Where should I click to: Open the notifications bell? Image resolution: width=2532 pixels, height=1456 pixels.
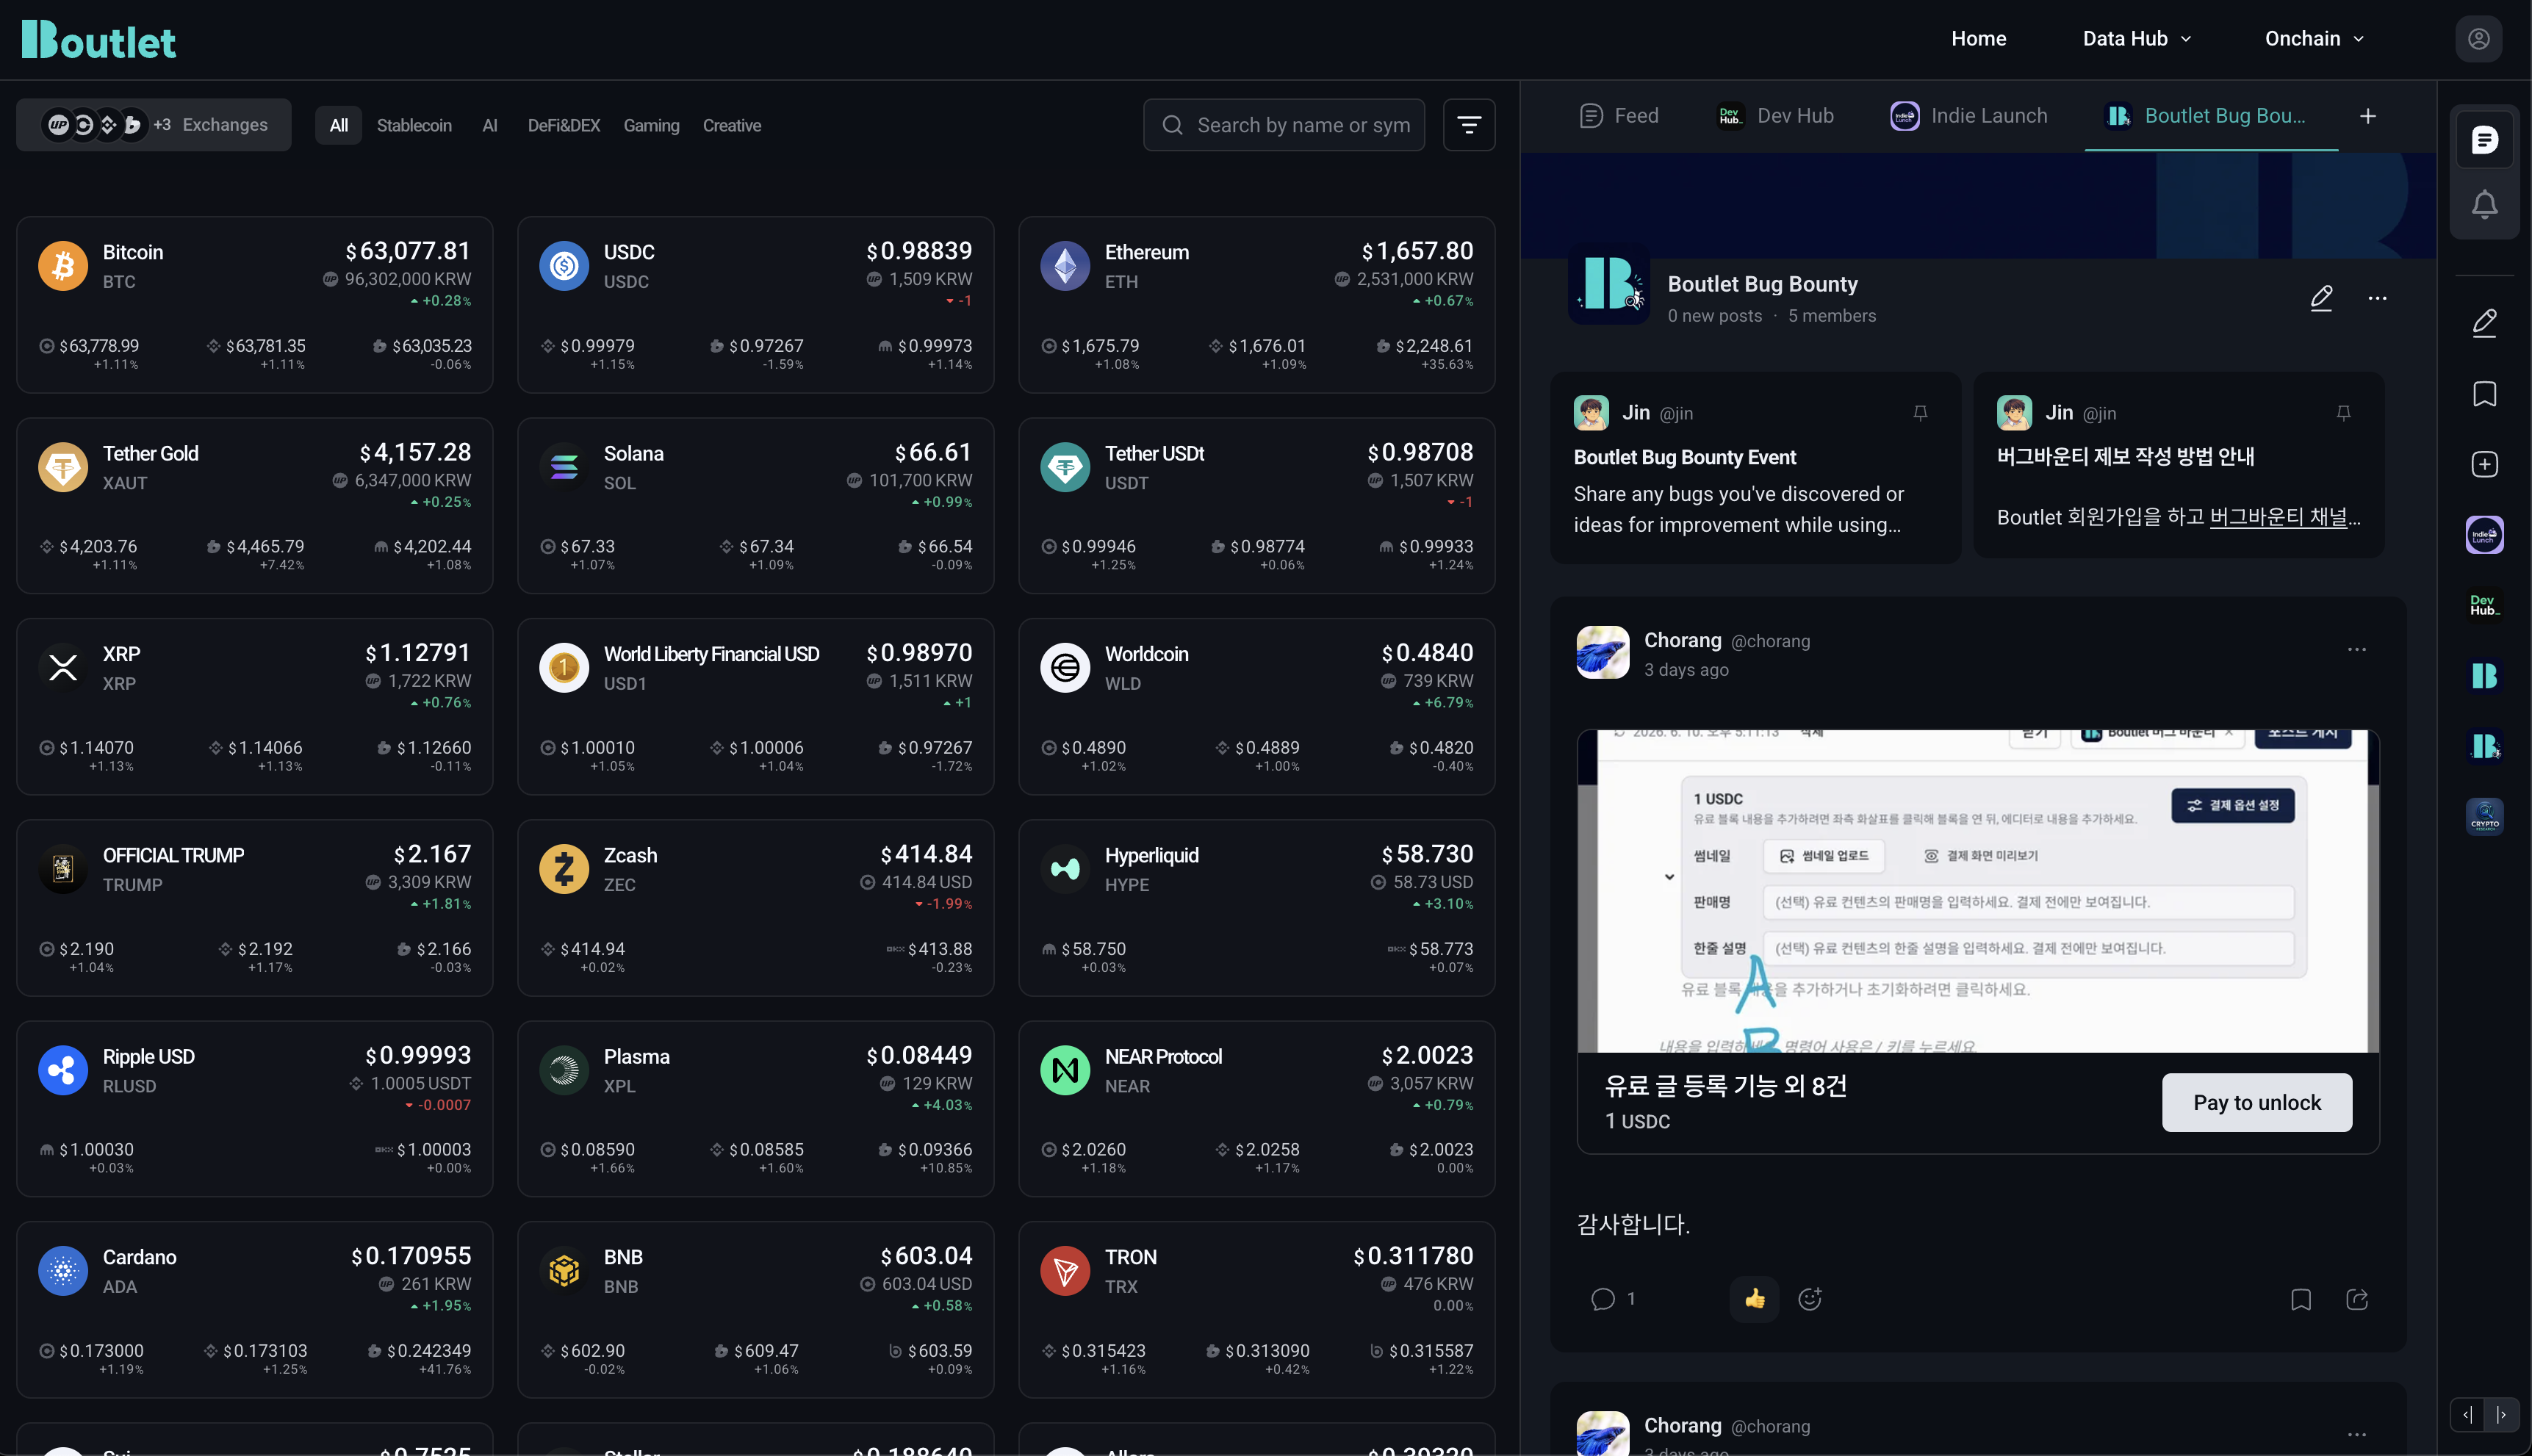pyautogui.click(x=2484, y=205)
